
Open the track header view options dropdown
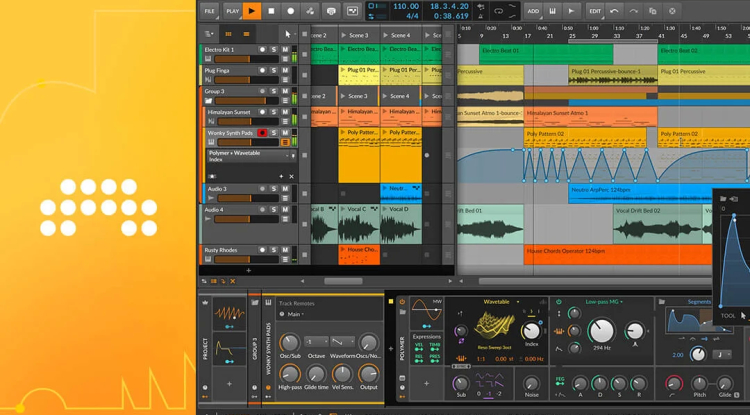(x=210, y=34)
